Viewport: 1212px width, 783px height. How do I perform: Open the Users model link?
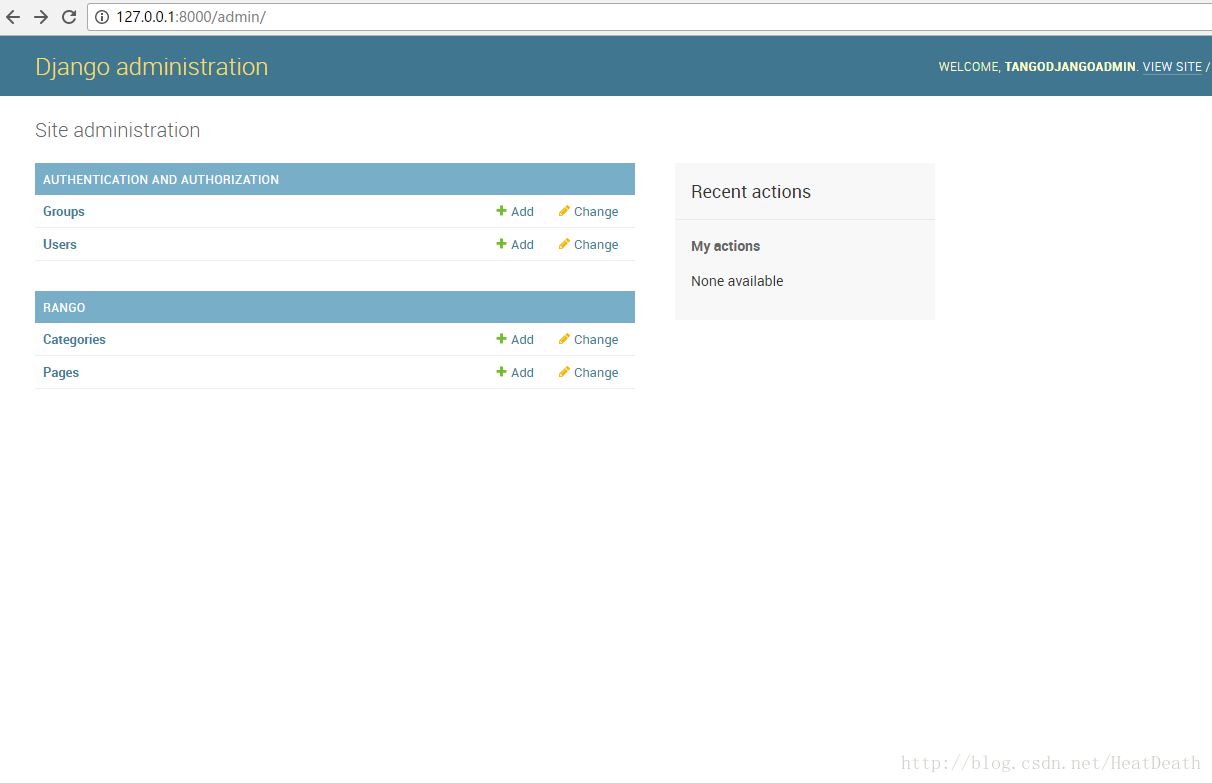(60, 244)
